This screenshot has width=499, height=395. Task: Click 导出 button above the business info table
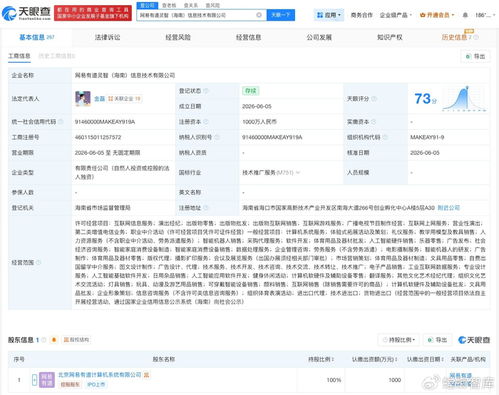pos(475,56)
